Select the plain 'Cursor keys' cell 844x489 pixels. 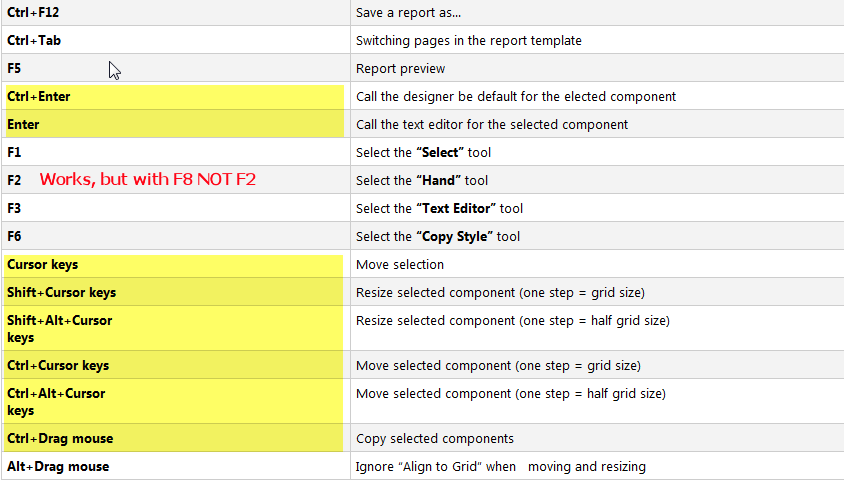coord(174,264)
